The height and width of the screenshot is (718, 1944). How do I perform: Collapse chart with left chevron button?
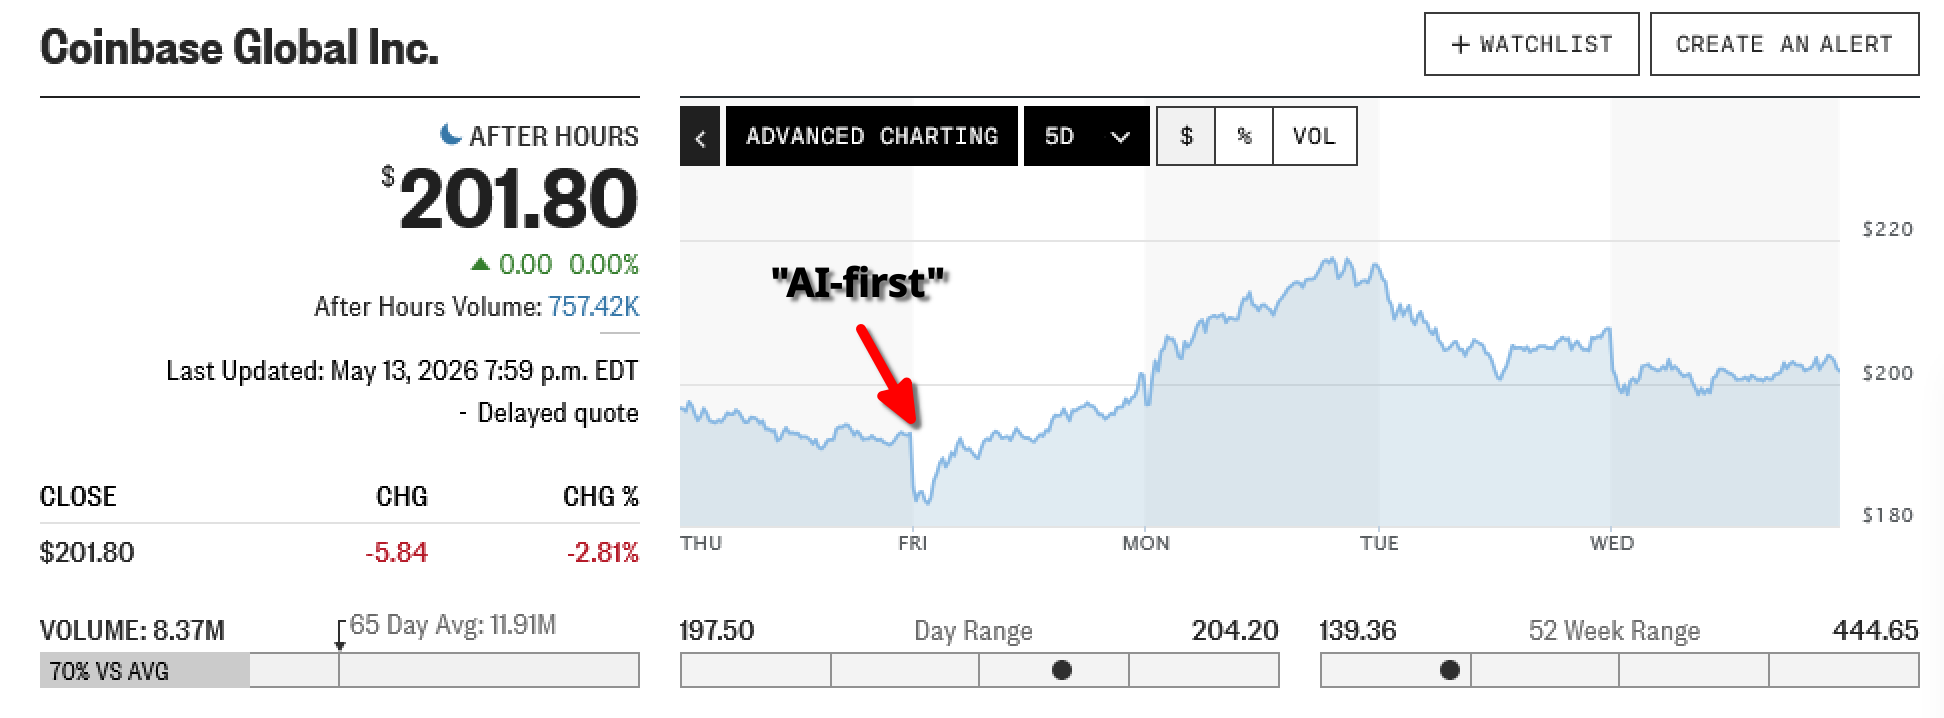pos(700,137)
